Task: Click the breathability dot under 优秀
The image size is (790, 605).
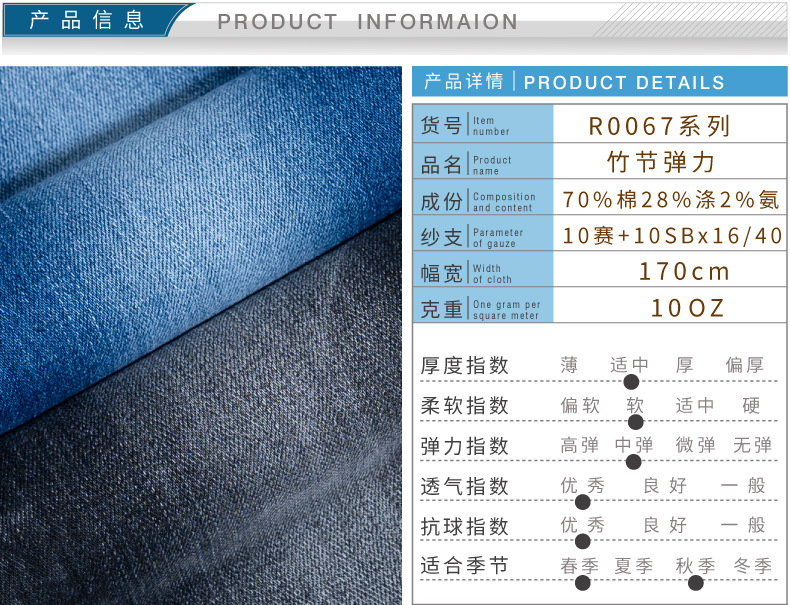Action: click(x=582, y=502)
